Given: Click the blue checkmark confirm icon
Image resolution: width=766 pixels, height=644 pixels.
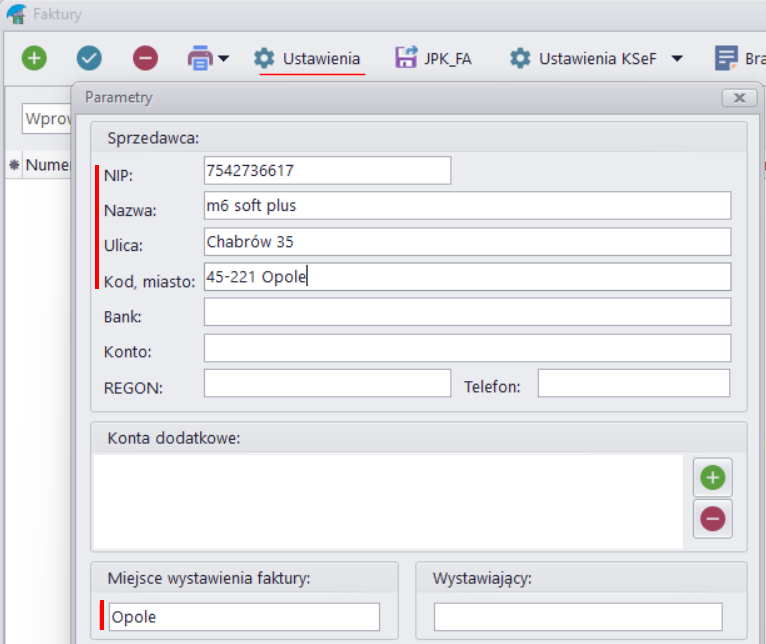Looking at the screenshot, I should (x=90, y=58).
